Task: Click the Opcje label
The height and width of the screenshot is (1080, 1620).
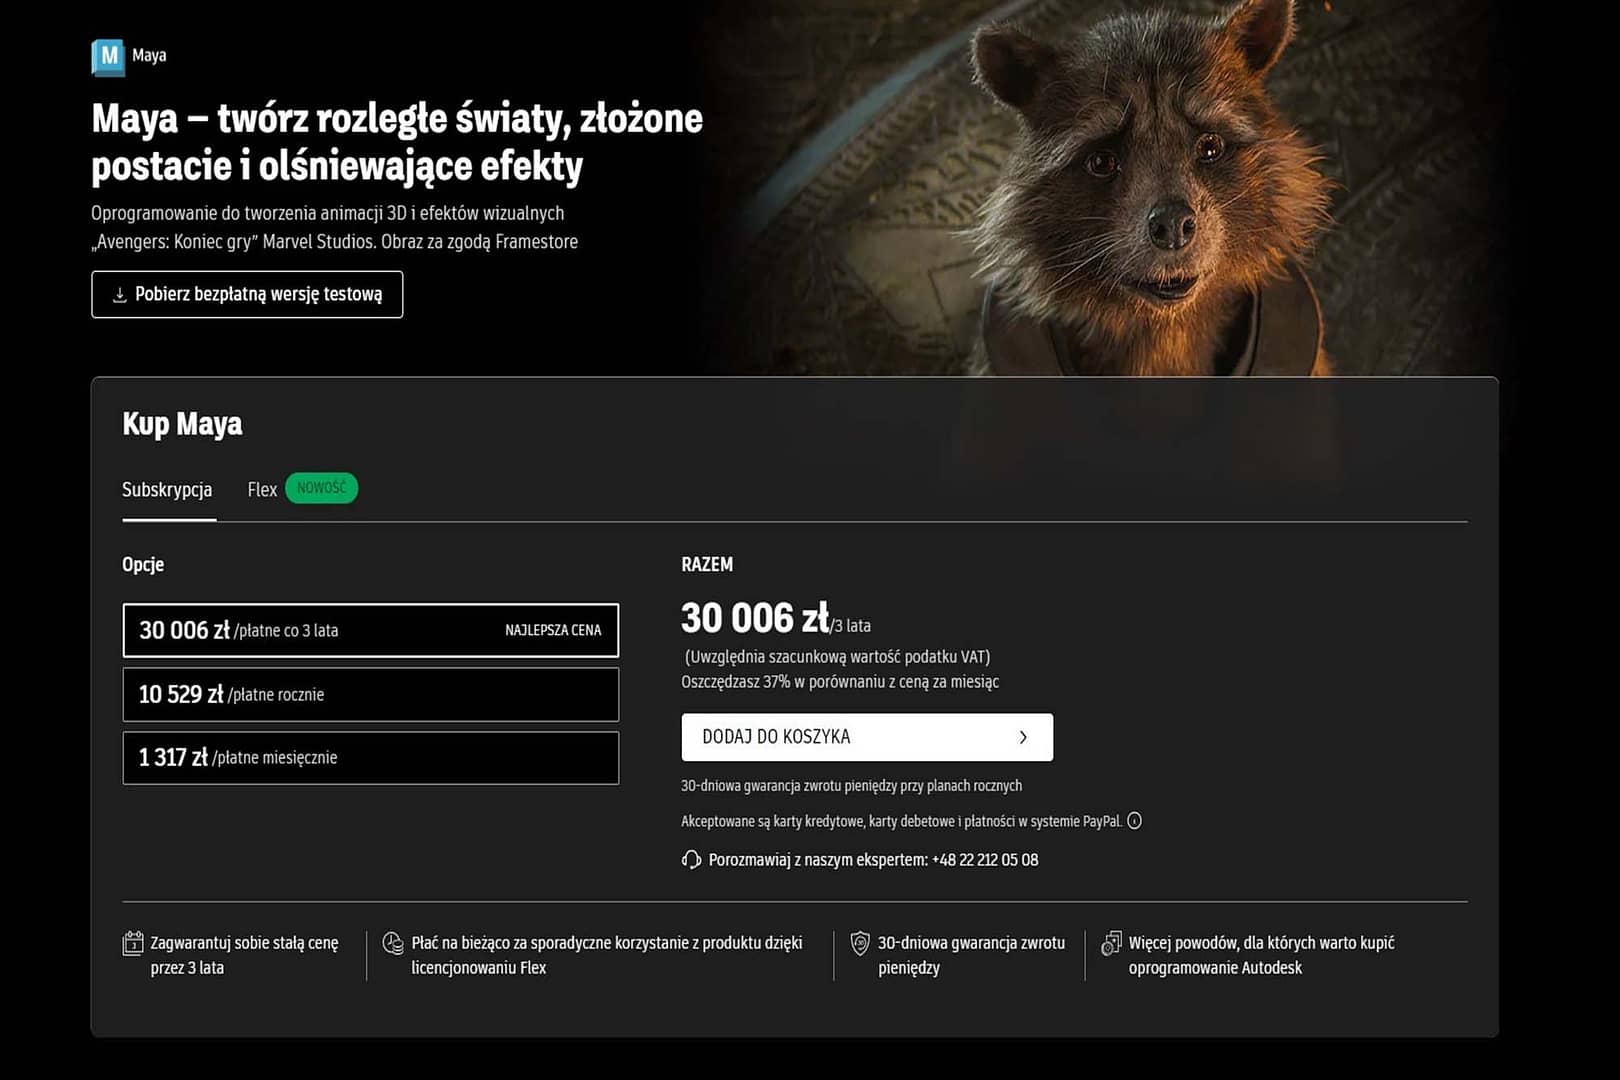Action: (143, 565)
